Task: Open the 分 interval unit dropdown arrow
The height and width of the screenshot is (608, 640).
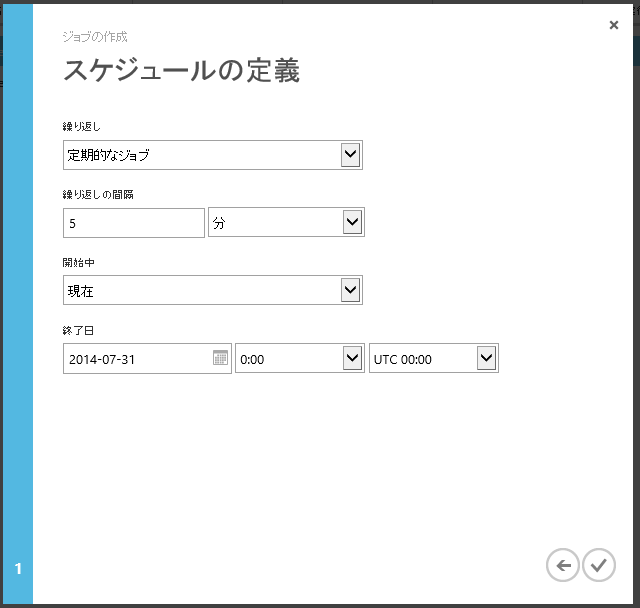Action: (352, 222)
